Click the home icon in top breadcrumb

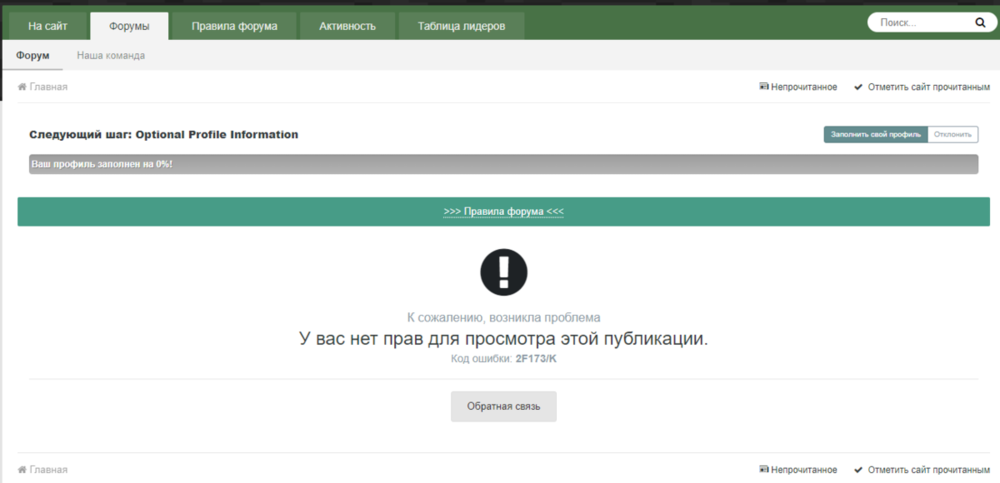[22, 87]
